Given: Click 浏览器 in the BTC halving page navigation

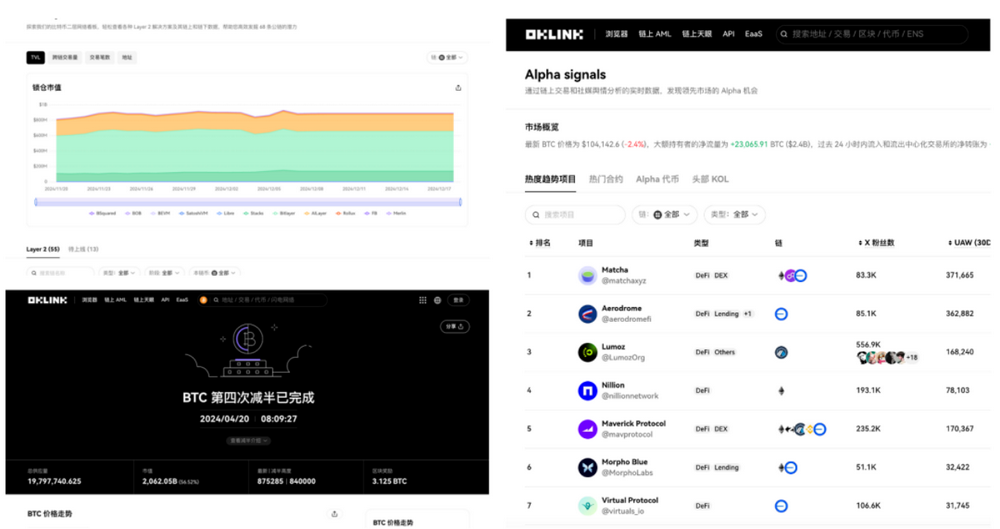Looking at the screenshot, I should tap(89, 300).
